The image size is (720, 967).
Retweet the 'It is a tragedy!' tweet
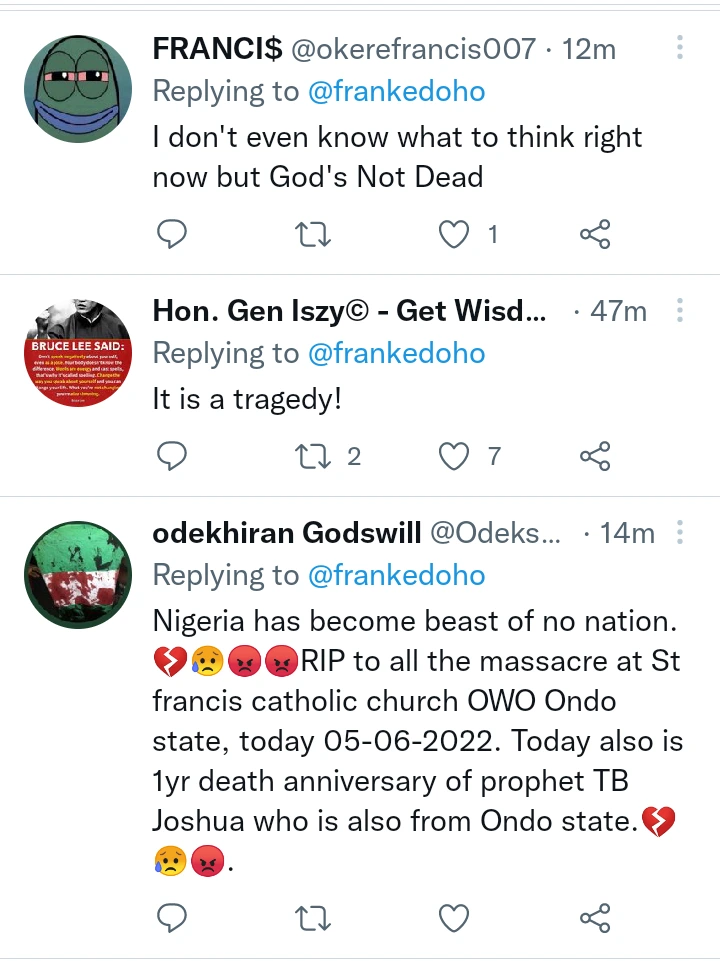click(315, 457)
